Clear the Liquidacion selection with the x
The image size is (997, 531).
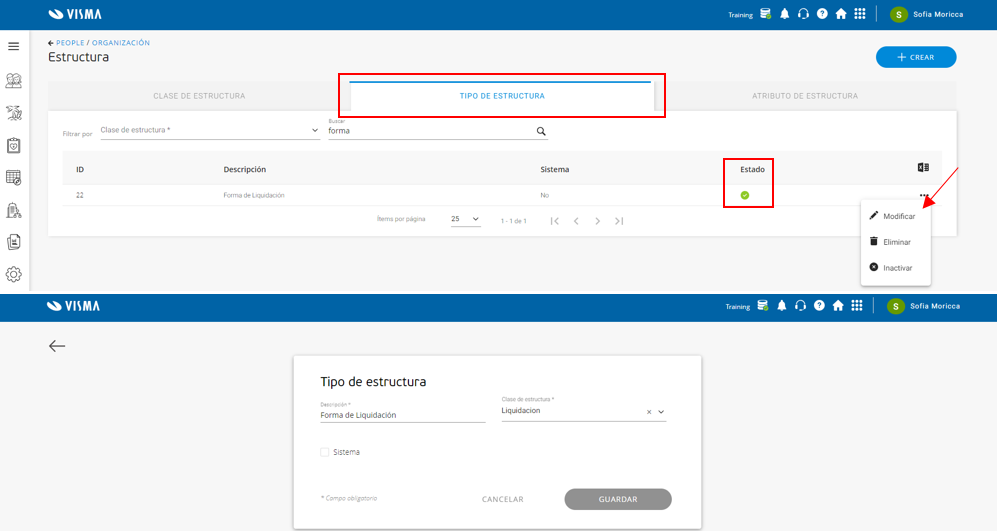point(649,412)
